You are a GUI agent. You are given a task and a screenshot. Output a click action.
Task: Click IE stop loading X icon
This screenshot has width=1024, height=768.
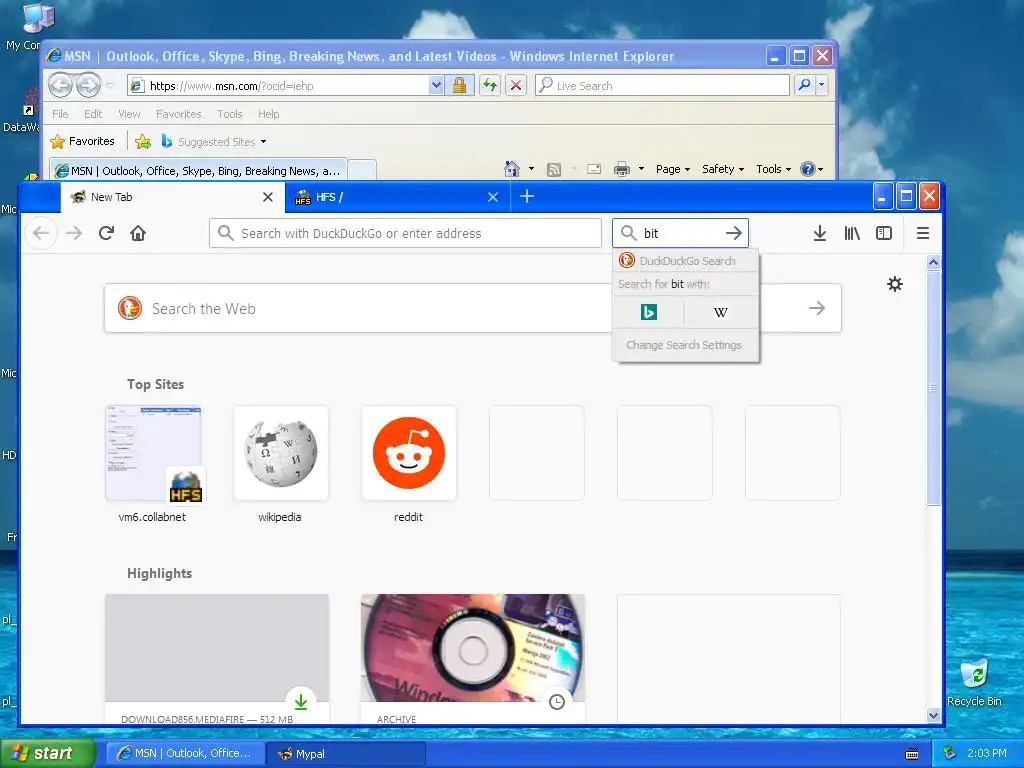click(516, 85)
